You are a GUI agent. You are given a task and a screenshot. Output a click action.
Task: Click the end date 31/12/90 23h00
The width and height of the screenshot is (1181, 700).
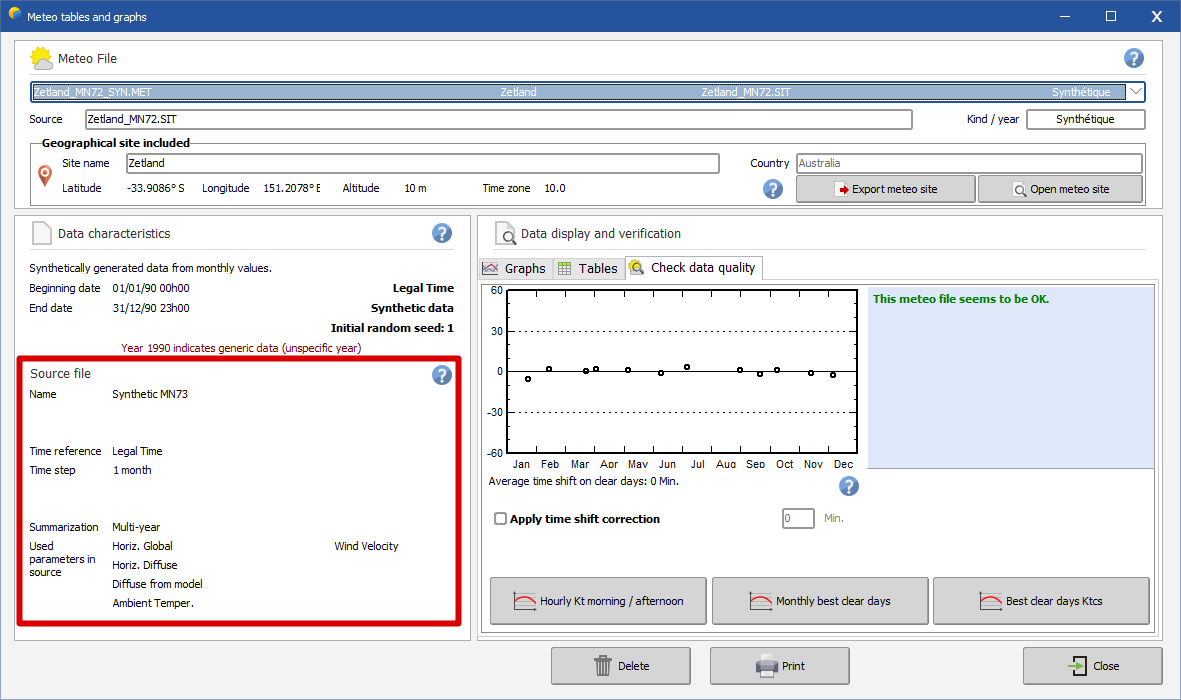point(151,308)
